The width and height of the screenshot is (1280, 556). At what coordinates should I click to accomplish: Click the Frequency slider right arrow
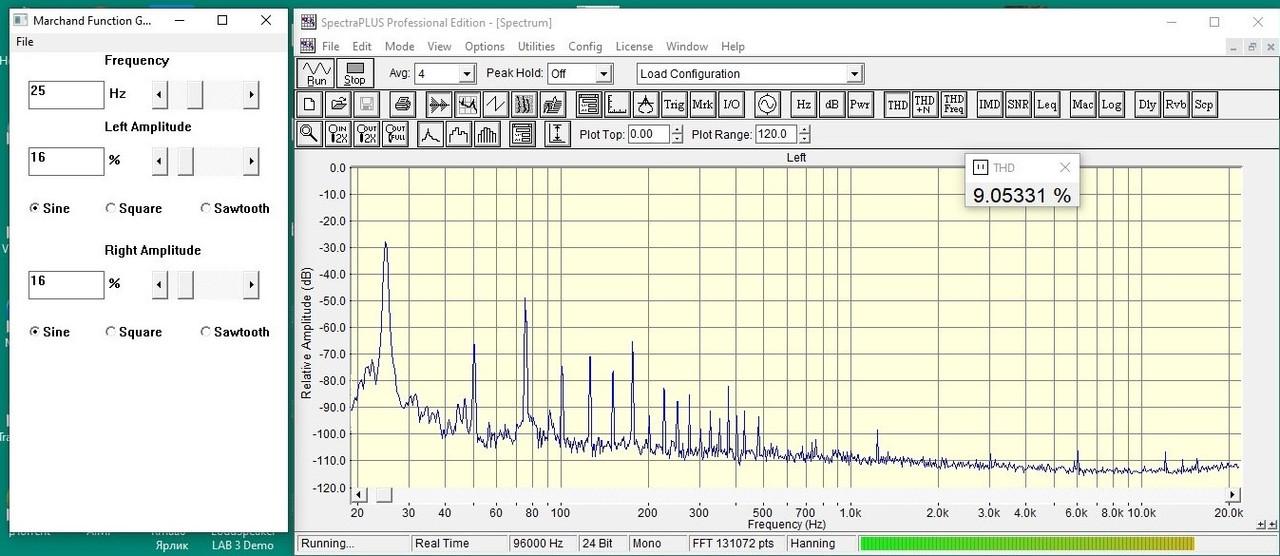(x=251, y=95)
